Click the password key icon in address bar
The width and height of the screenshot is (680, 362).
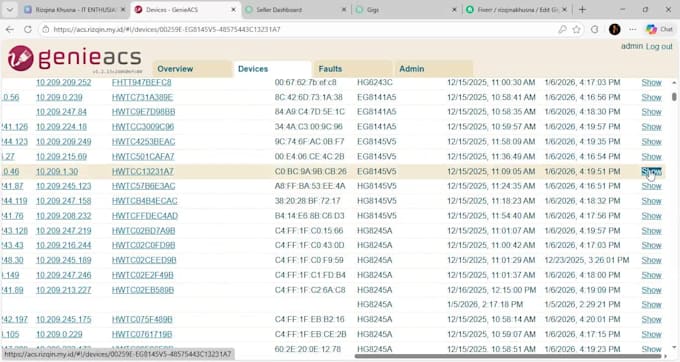click(x=562, y=29)
